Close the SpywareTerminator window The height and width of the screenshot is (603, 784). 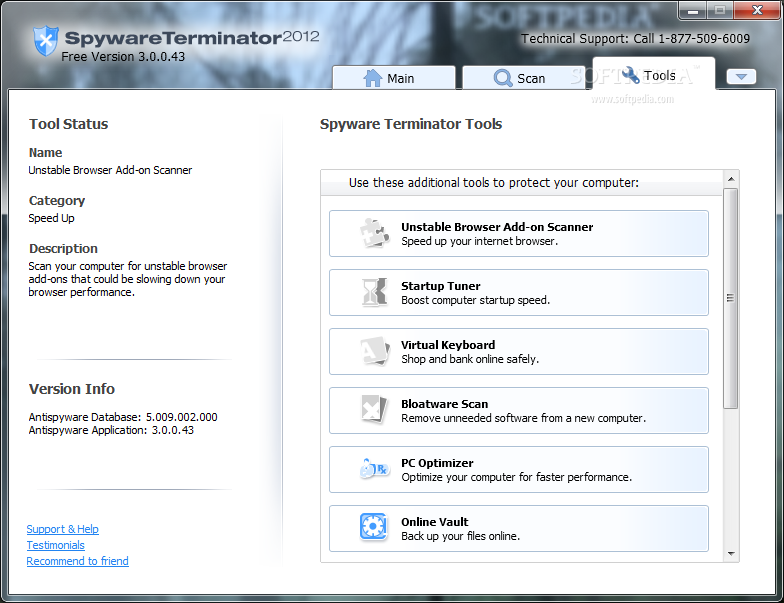[757, 10]
